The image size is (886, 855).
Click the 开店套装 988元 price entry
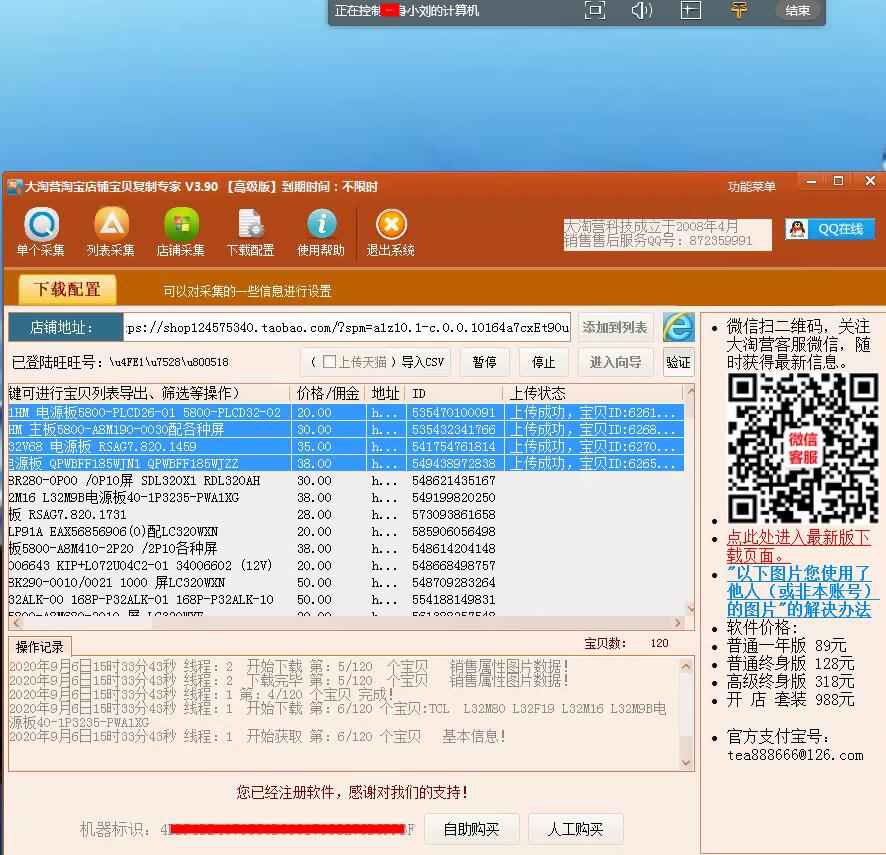[791, 699]
